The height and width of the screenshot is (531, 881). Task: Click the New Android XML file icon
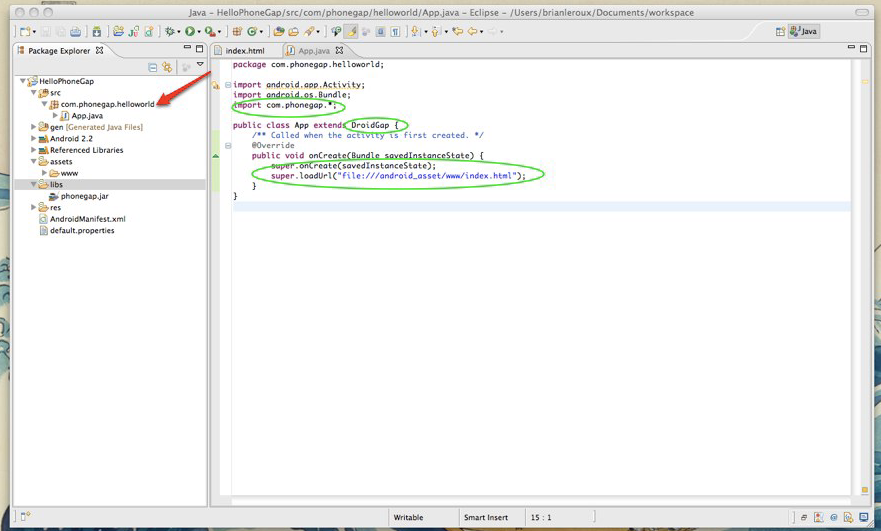tap(148, 32)
